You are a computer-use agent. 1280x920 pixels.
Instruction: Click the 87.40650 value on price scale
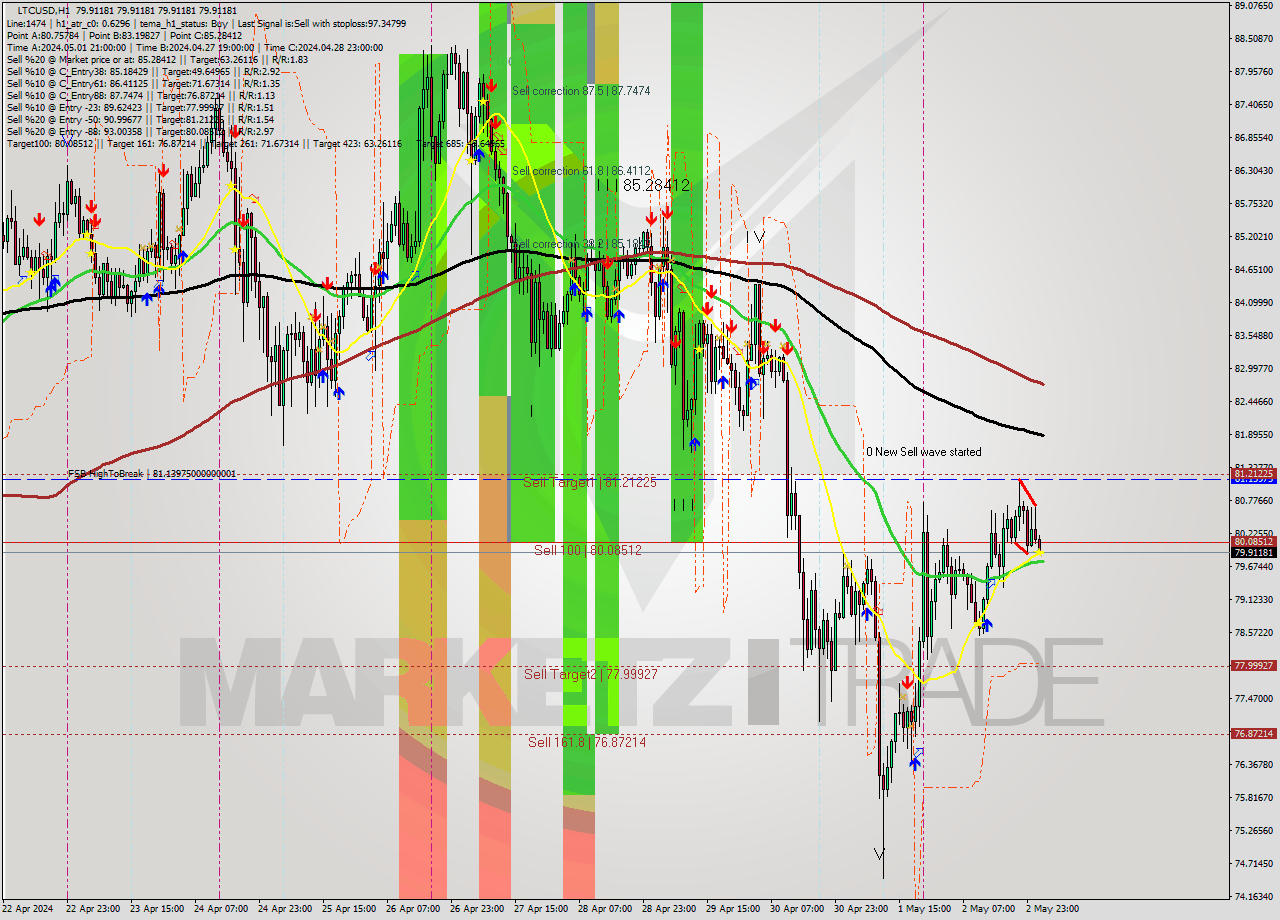tap(1254, 105)
